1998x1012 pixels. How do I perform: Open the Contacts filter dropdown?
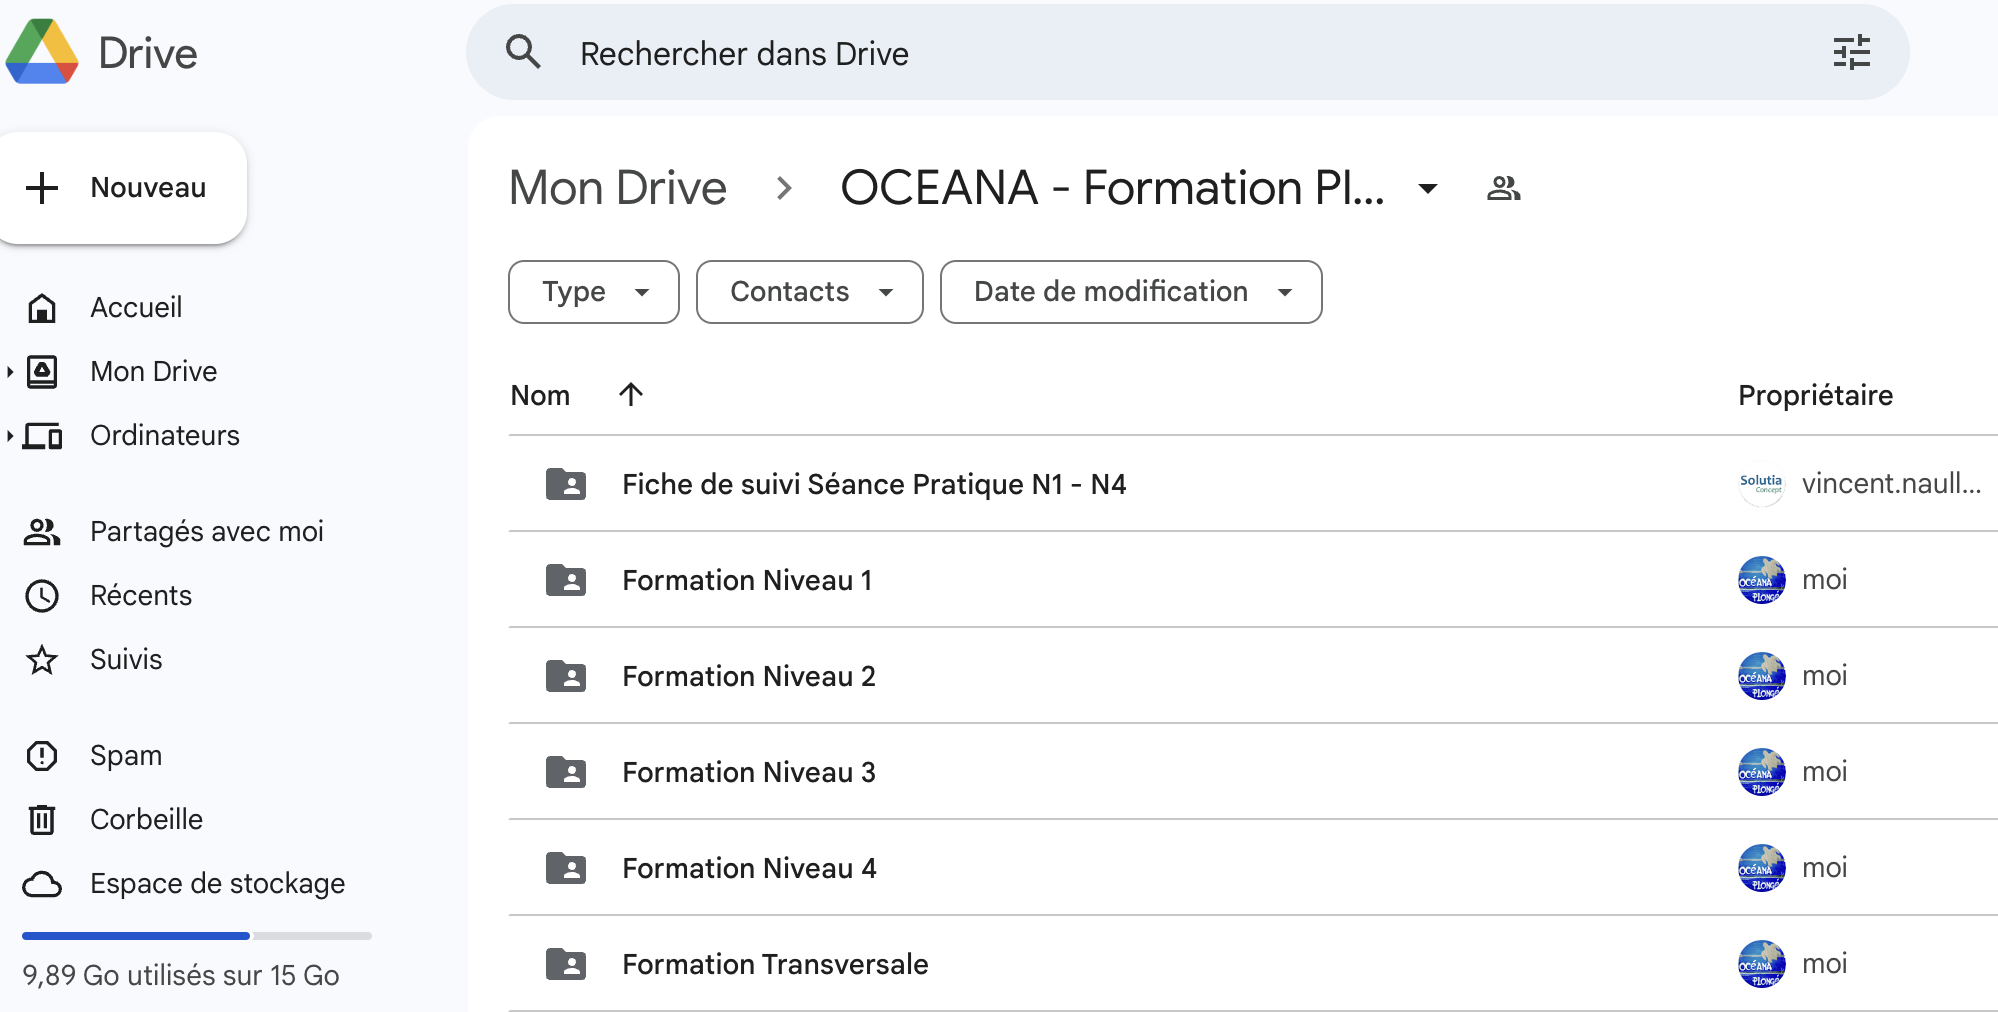coord(810,292)
